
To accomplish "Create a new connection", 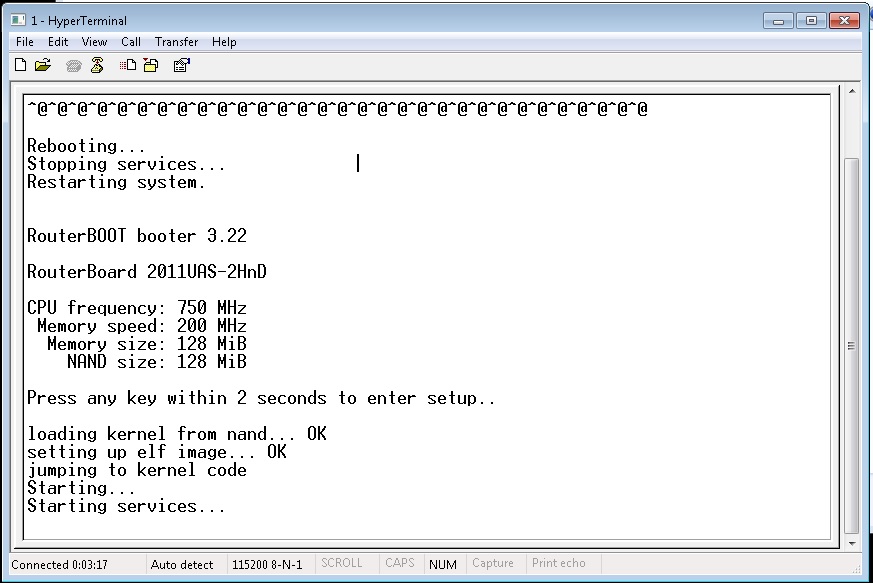I will click(20, 64).
